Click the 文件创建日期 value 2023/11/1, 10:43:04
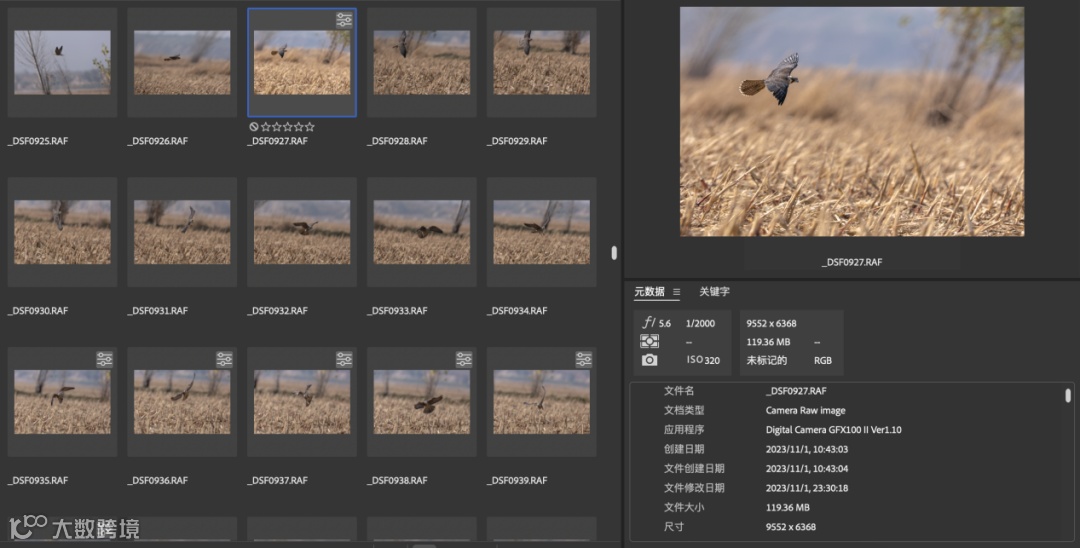 pos(807,468)
